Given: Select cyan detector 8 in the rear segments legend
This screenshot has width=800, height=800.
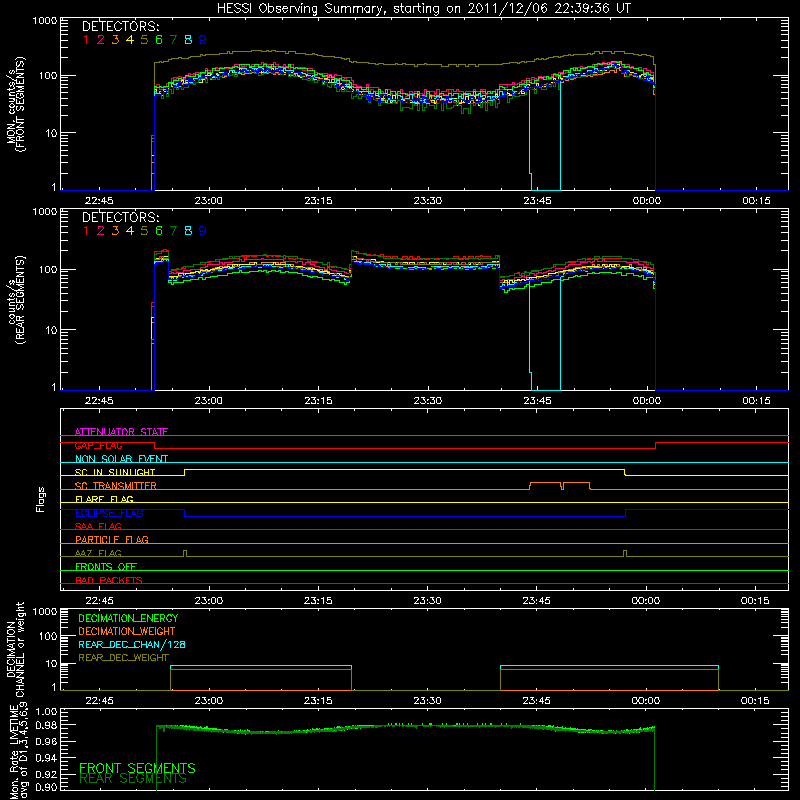Looking at the screenshot, I should click(x=188, y=231).
